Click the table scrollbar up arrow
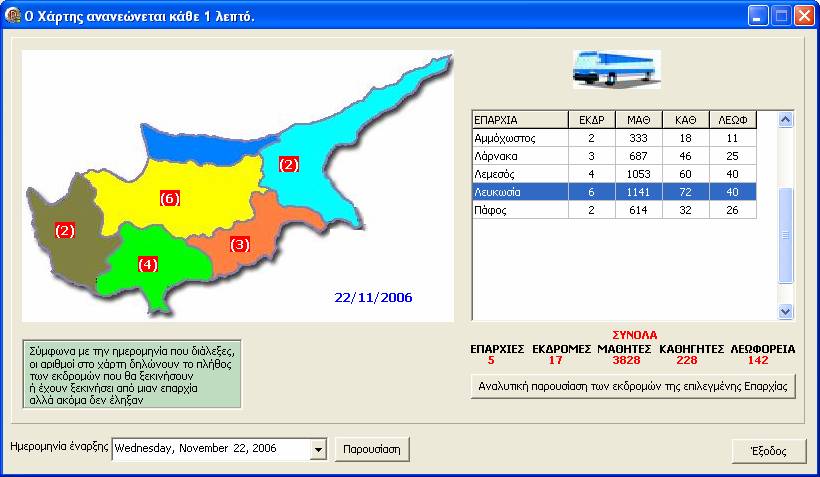Screen dimensions: 820x477 coord(785,120)
